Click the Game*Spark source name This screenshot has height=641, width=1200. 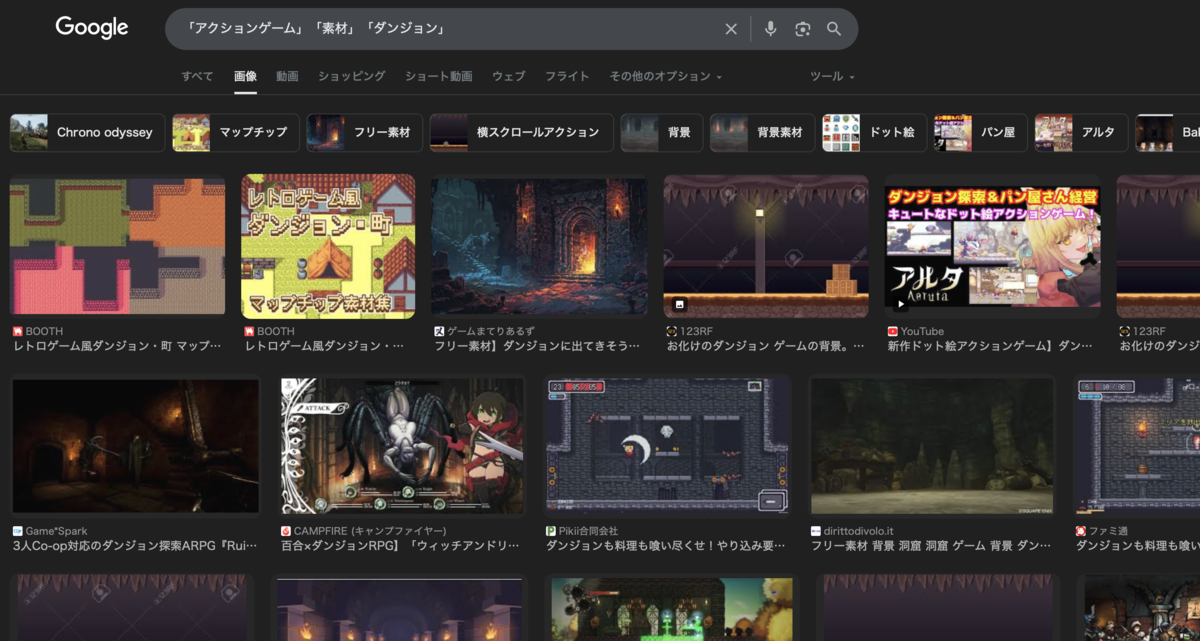[58, 531]
